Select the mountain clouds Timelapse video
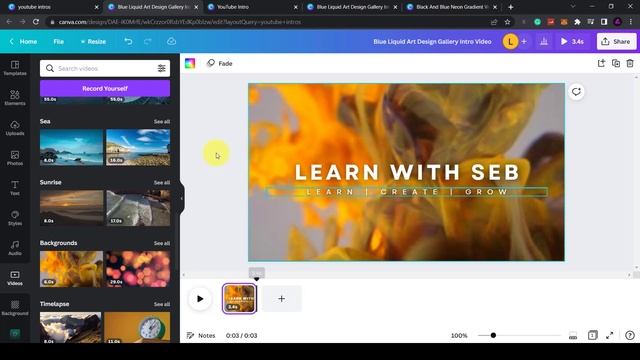This screenshot has height=360, width=640. click(71, 327)
